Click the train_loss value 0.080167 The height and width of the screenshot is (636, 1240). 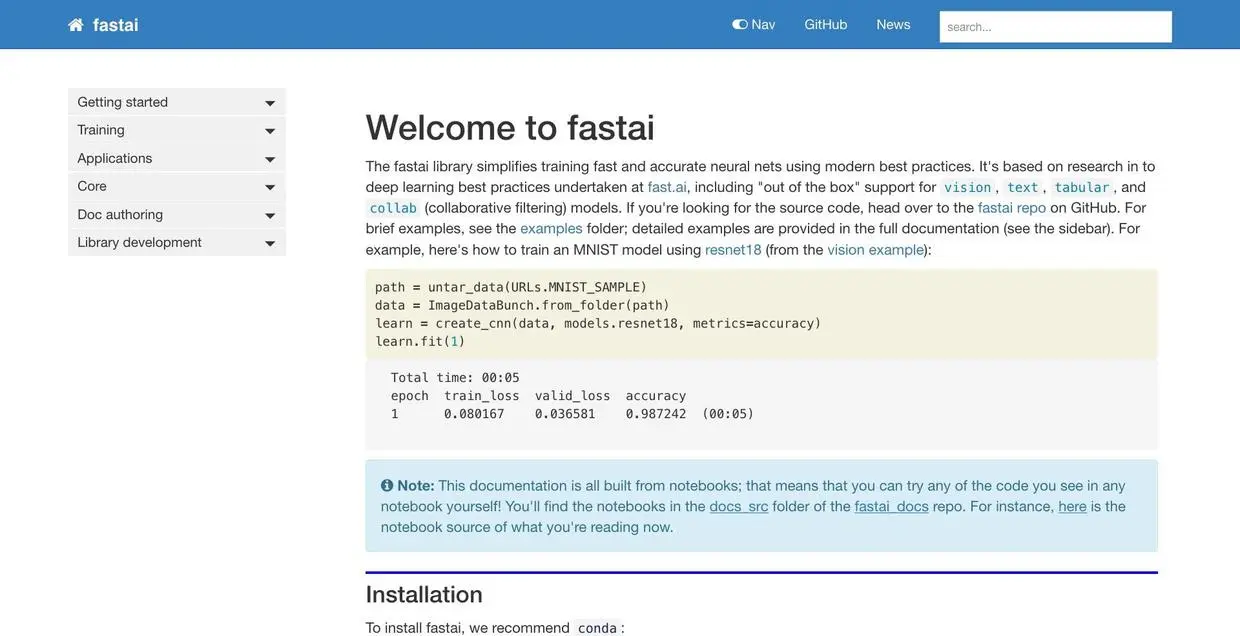pos(474,413)
